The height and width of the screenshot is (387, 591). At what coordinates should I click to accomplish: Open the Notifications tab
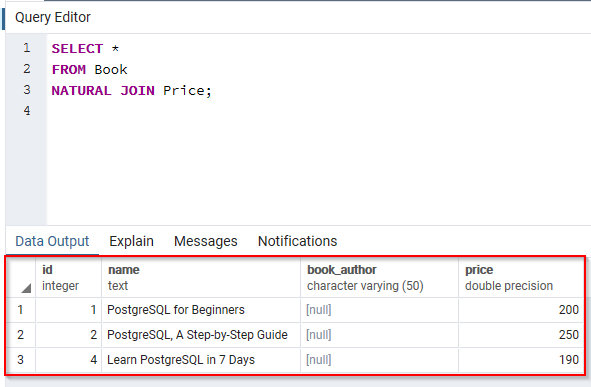[x=297, y=241]
